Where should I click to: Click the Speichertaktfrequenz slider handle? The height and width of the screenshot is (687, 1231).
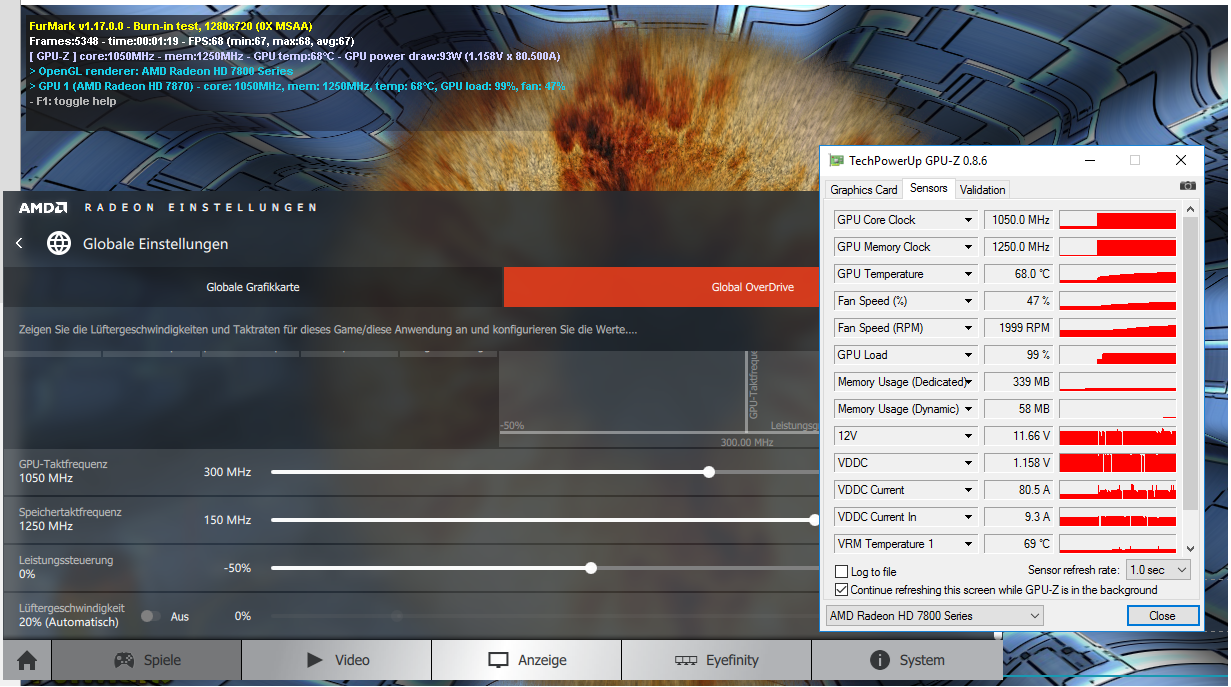pyautogui.click(x=814, y=520)
